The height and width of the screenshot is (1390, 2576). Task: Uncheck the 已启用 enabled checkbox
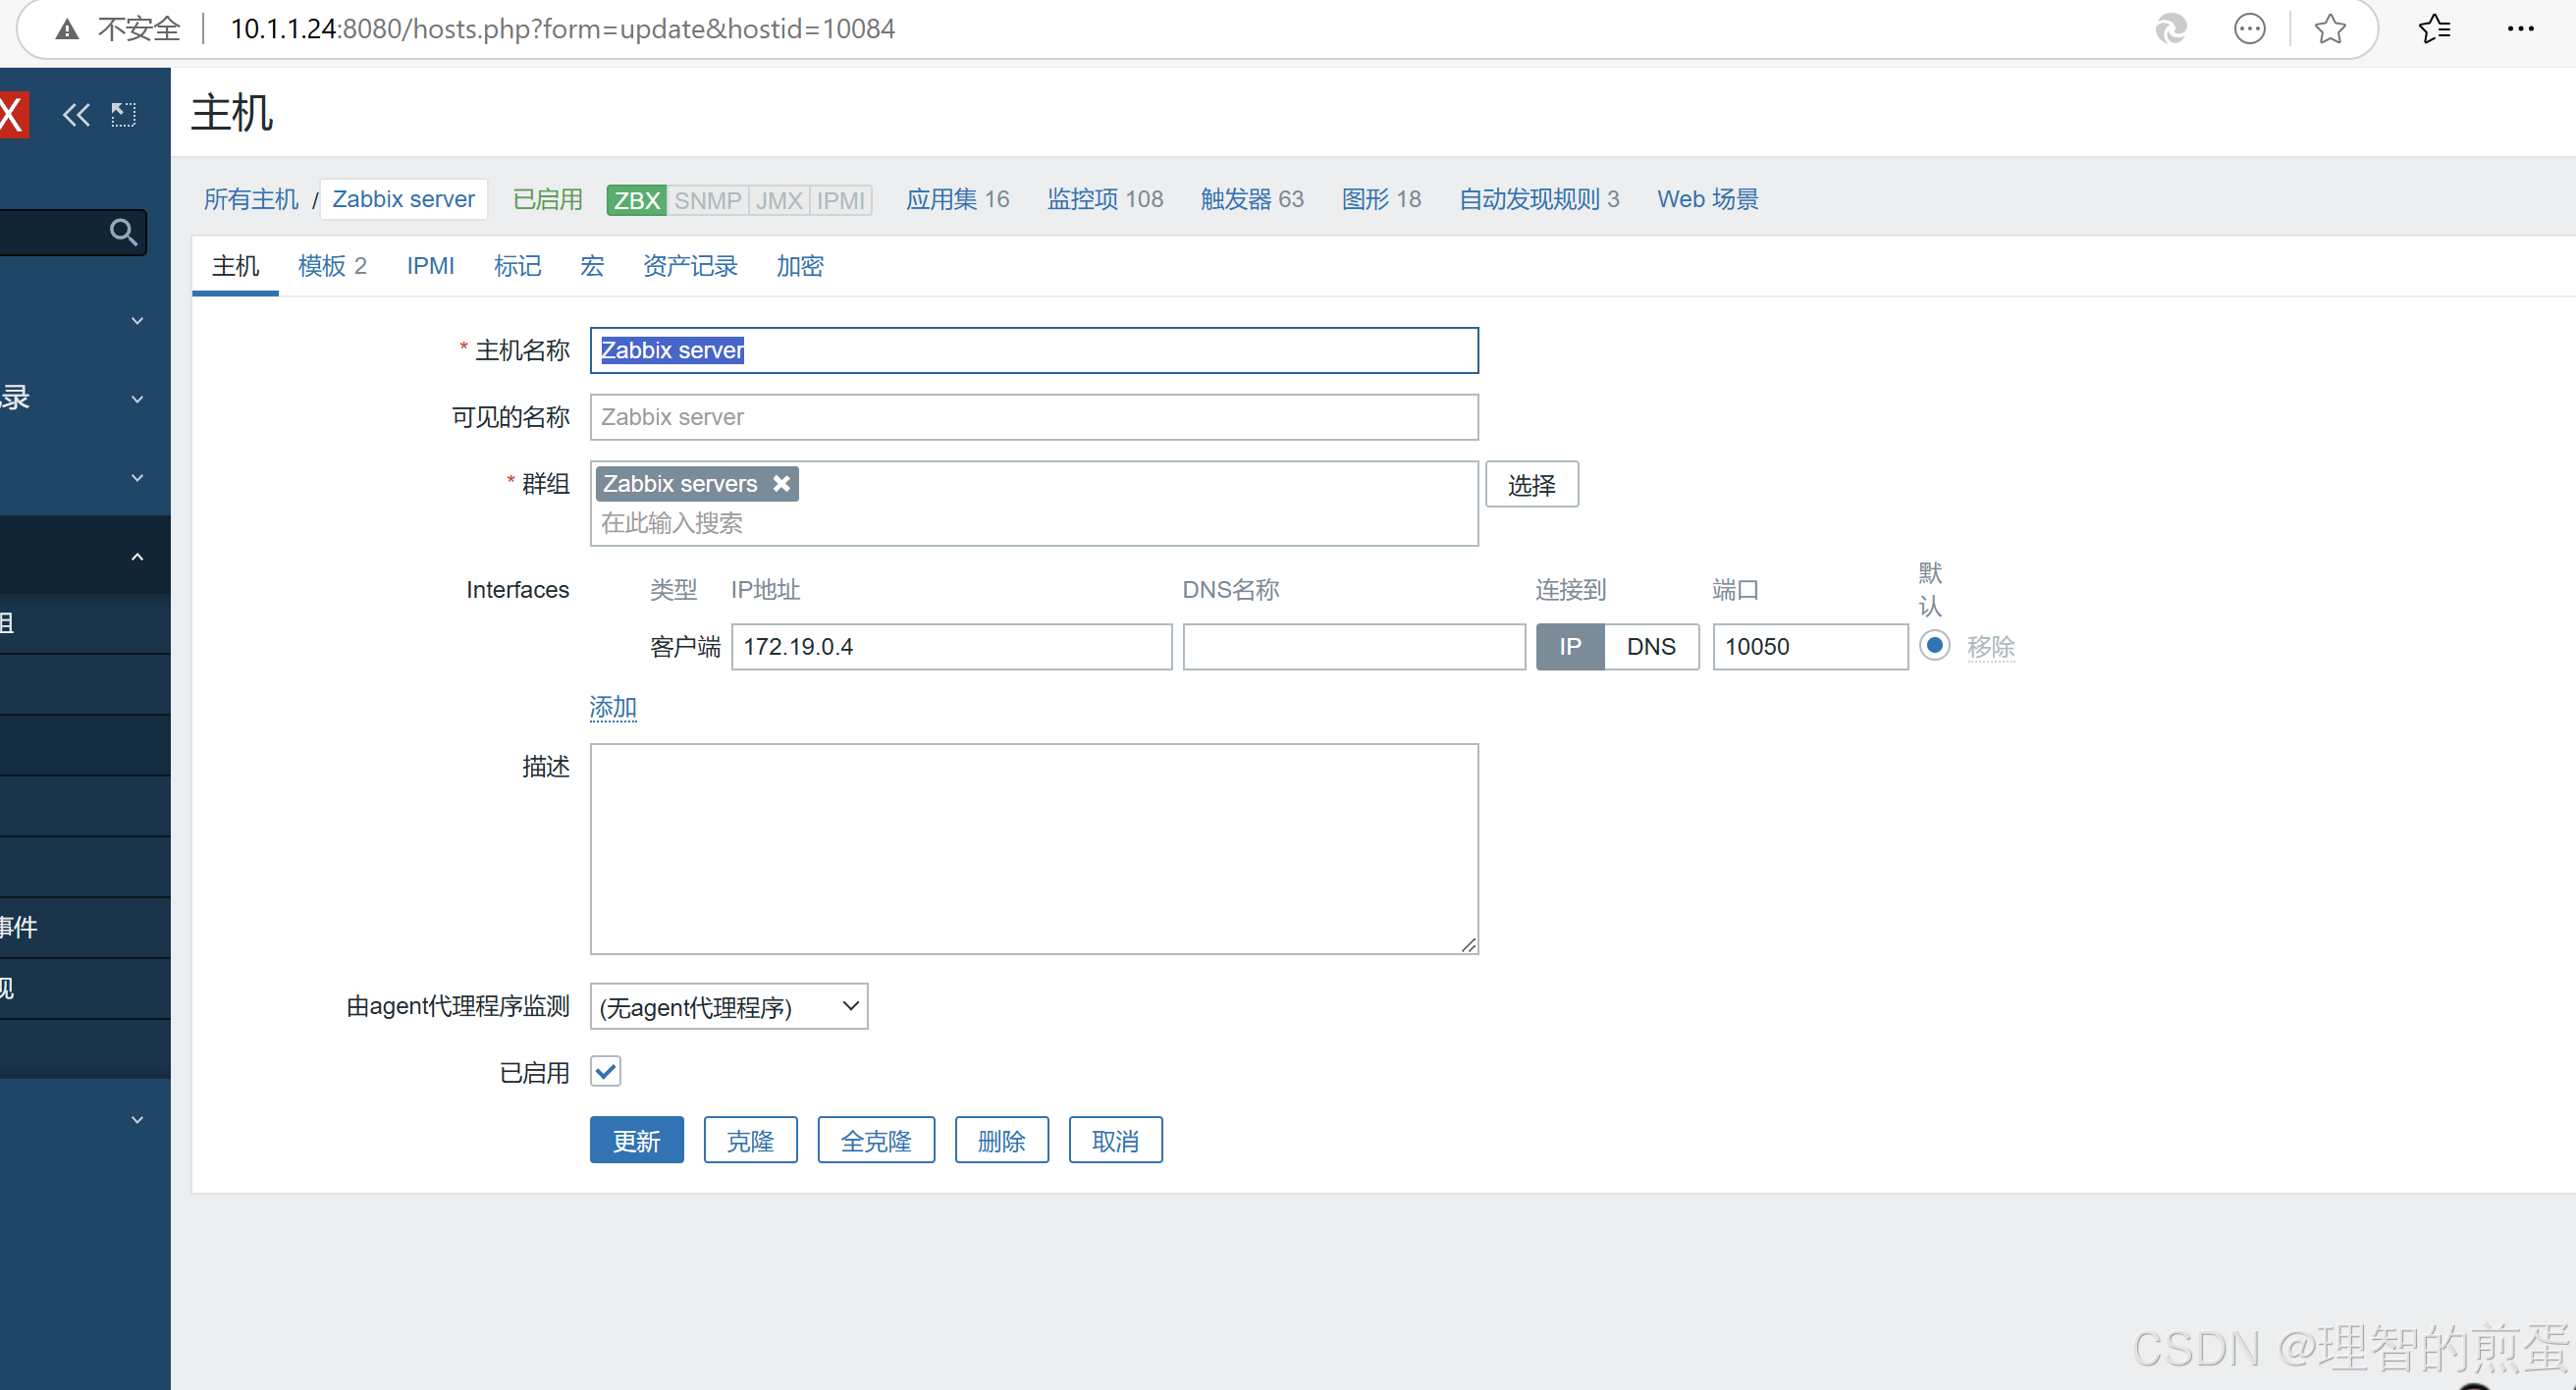pos(606,1072)
